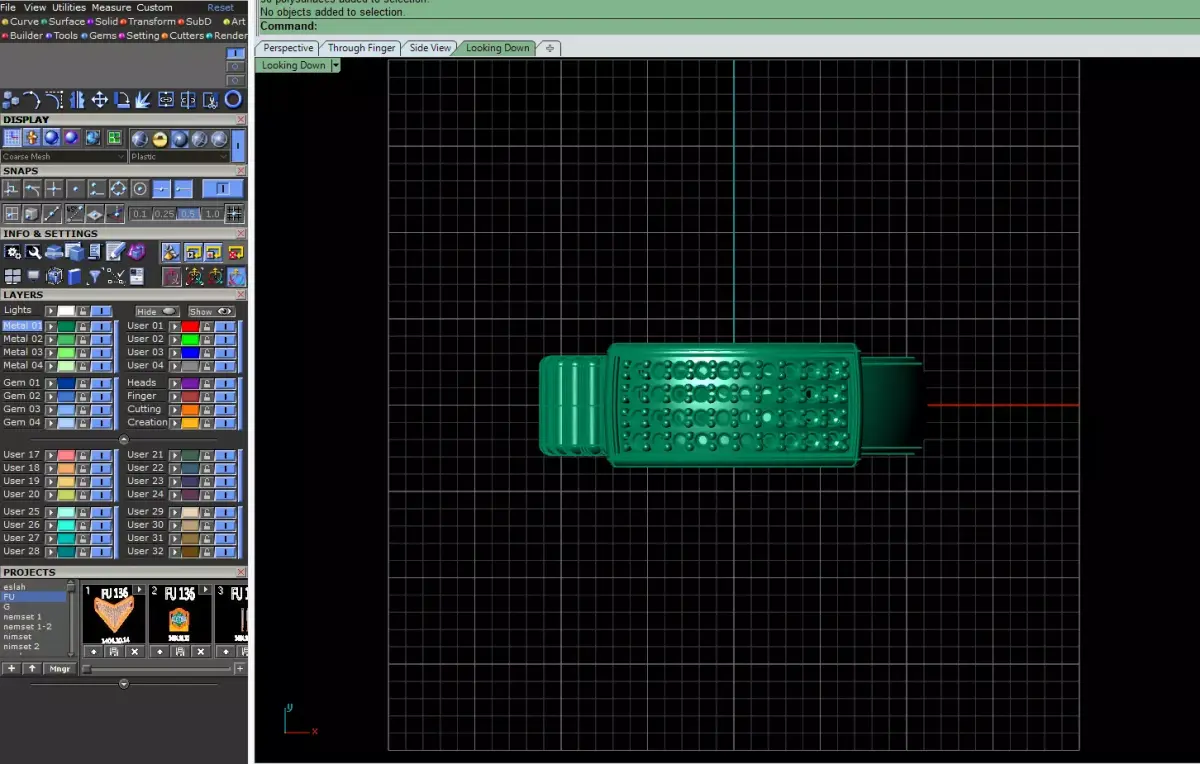Click the Command input line
This screenshot has width=1200, height=764.
coord(725,26)
